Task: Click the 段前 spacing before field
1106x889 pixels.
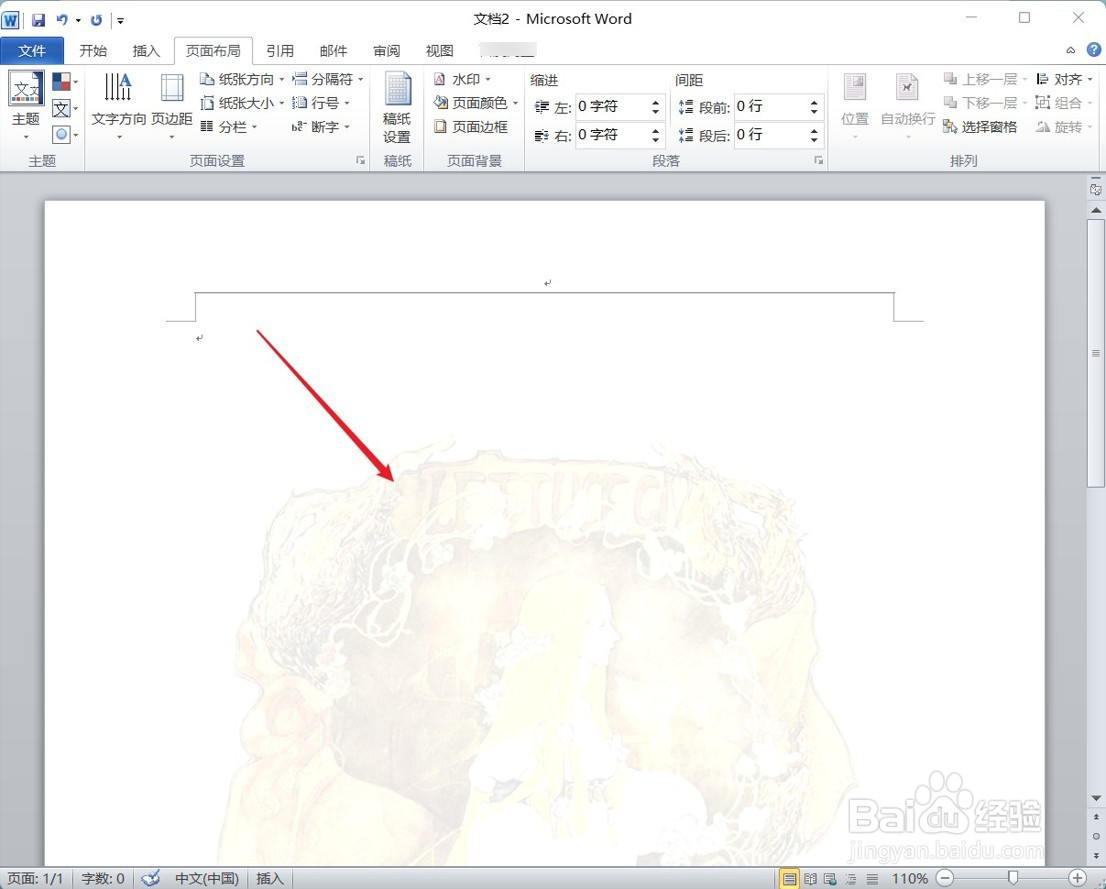Action: coord(770,107)
